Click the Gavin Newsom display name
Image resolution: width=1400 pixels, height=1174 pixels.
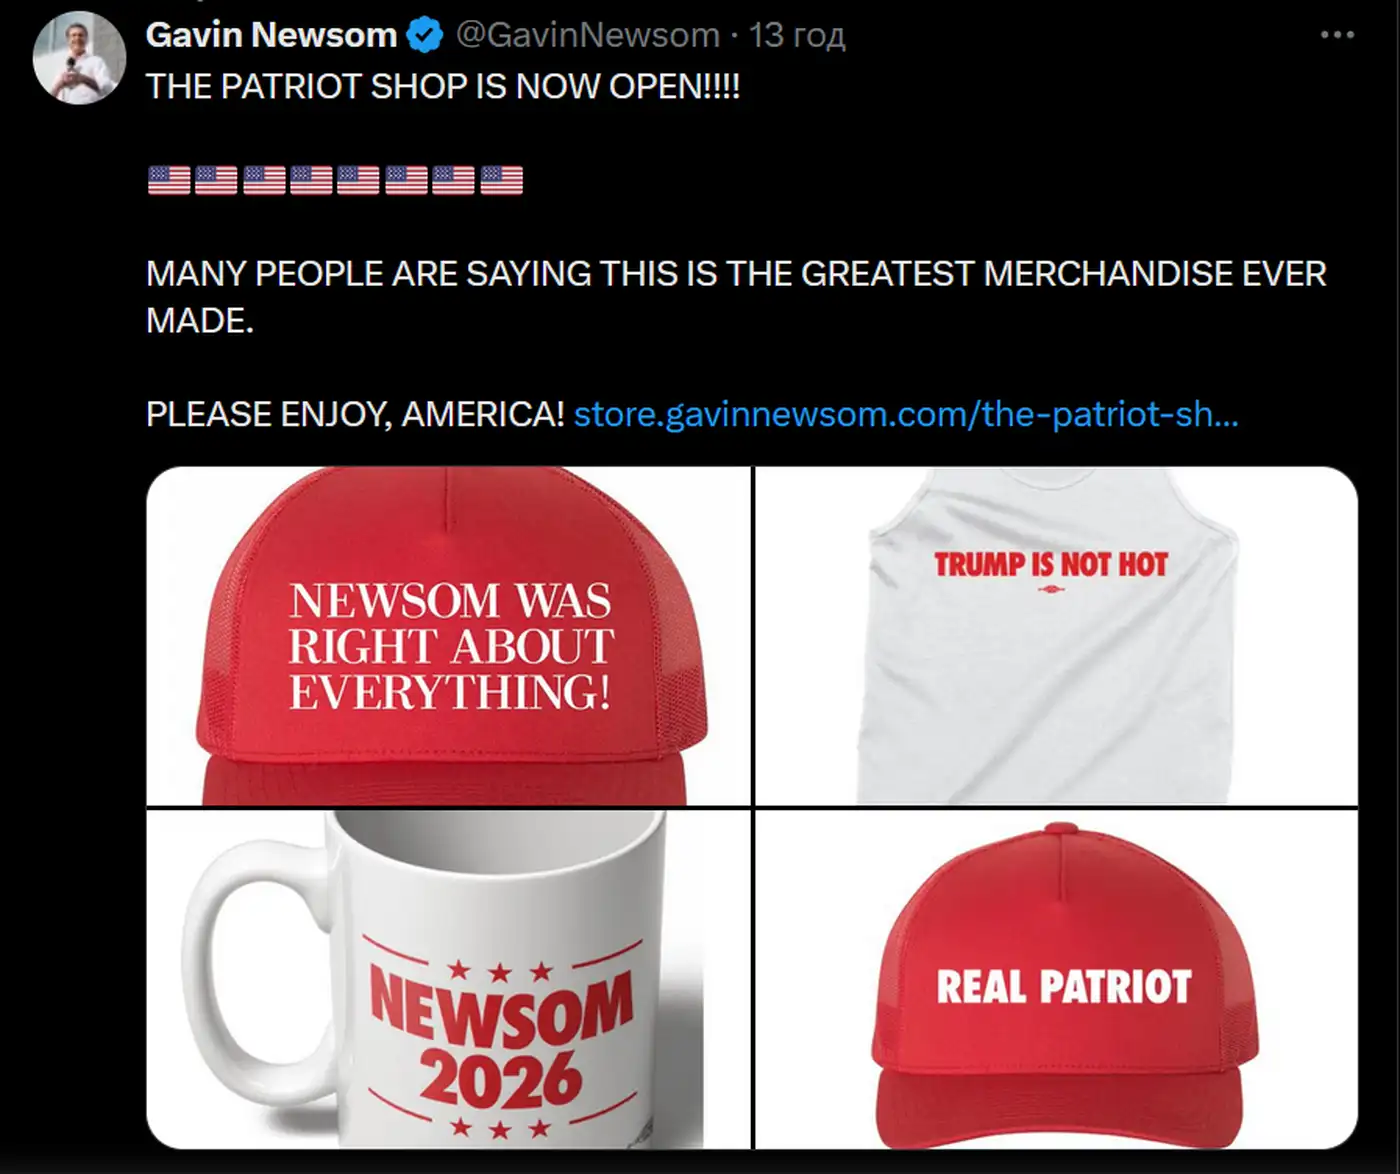tap(271, 35)
